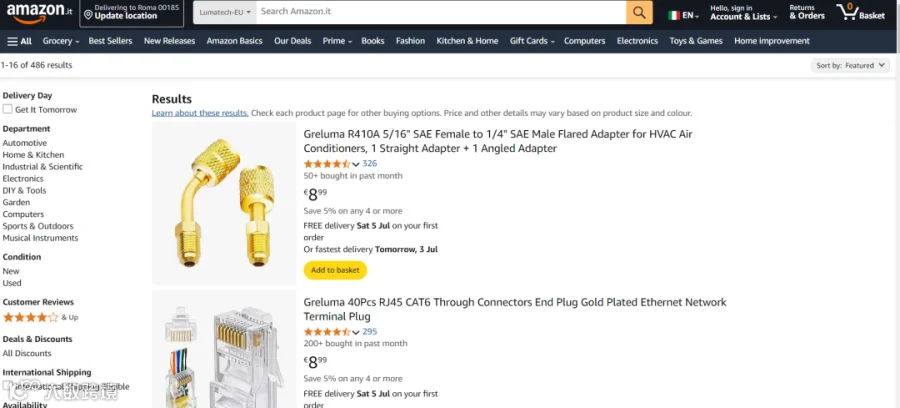Expand the Lumatech-EU search category dropdown

tap(224, 12)
